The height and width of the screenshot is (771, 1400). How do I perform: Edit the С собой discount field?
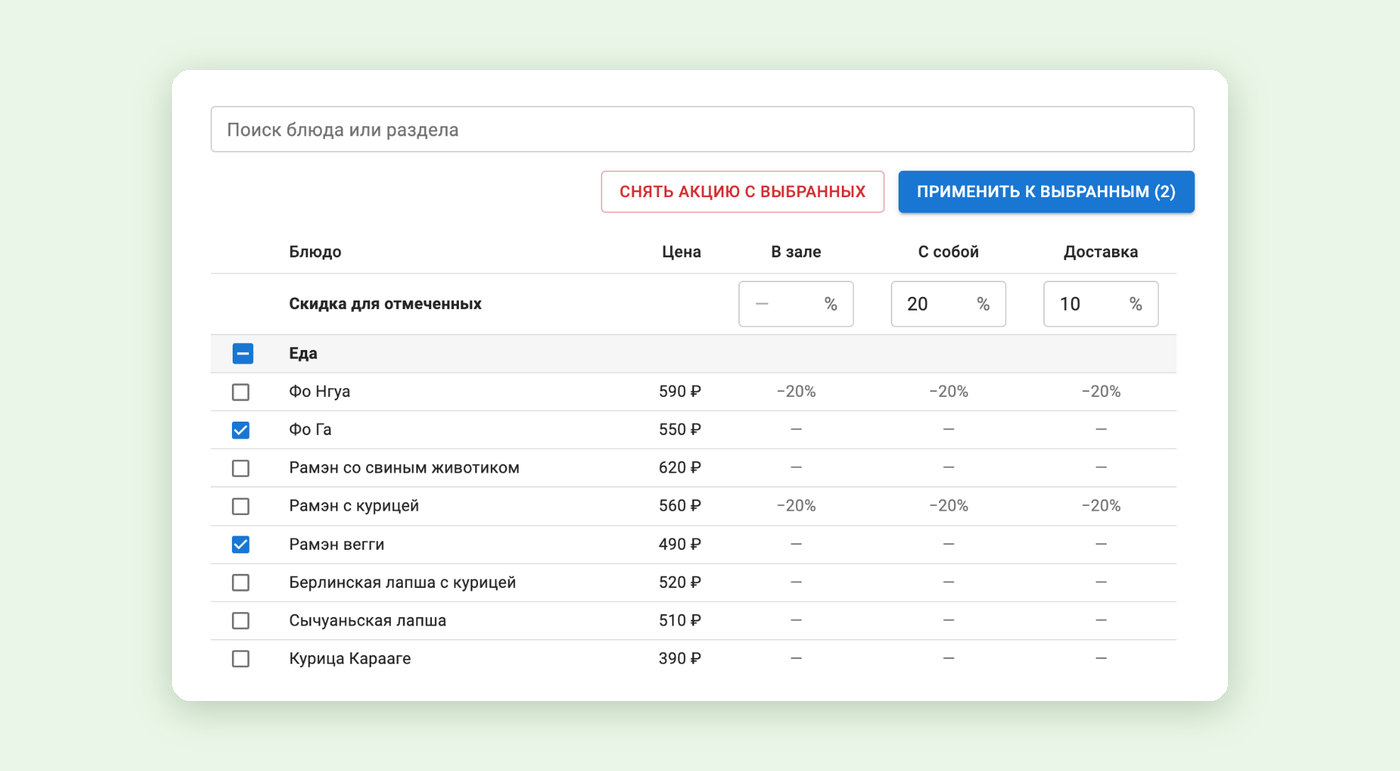(948, 304)
